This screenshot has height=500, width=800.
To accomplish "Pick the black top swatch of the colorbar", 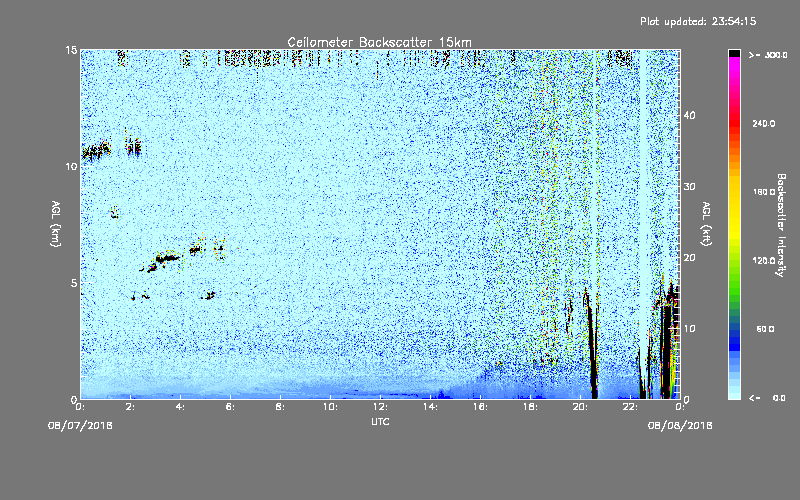I will 734,53.
